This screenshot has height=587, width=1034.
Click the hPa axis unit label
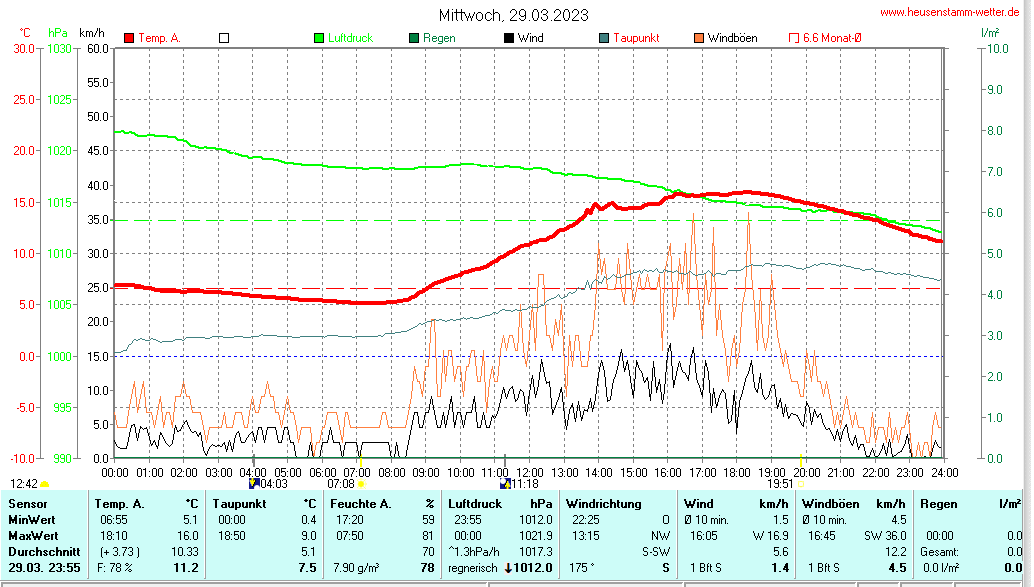(x=59, y=33)
